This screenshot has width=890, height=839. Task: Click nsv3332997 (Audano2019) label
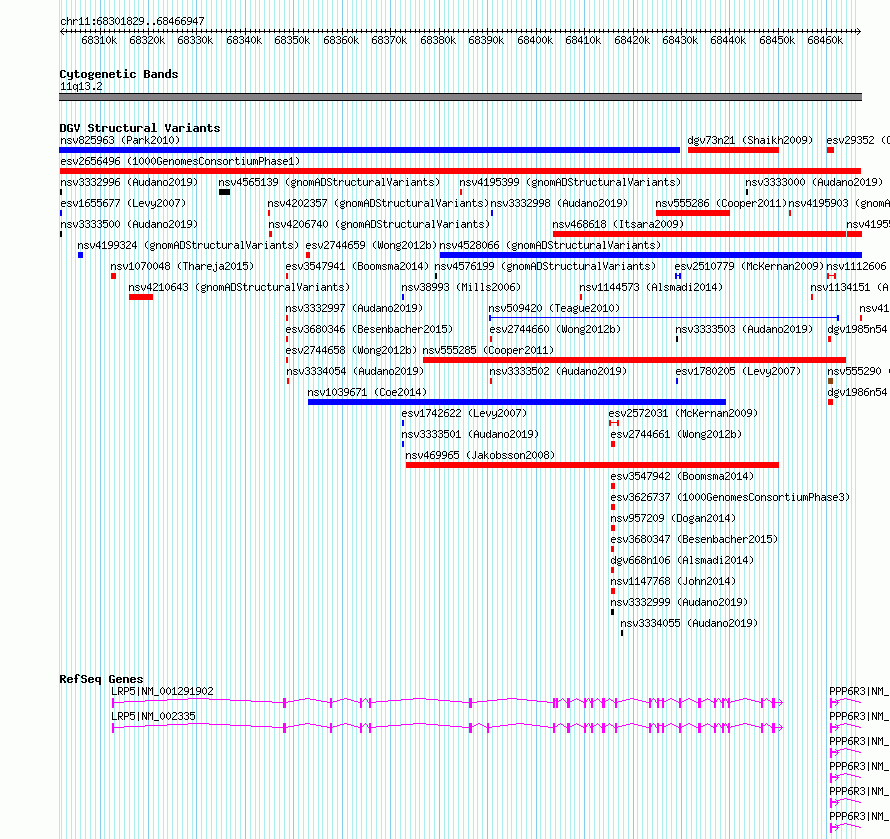point(354,308)
